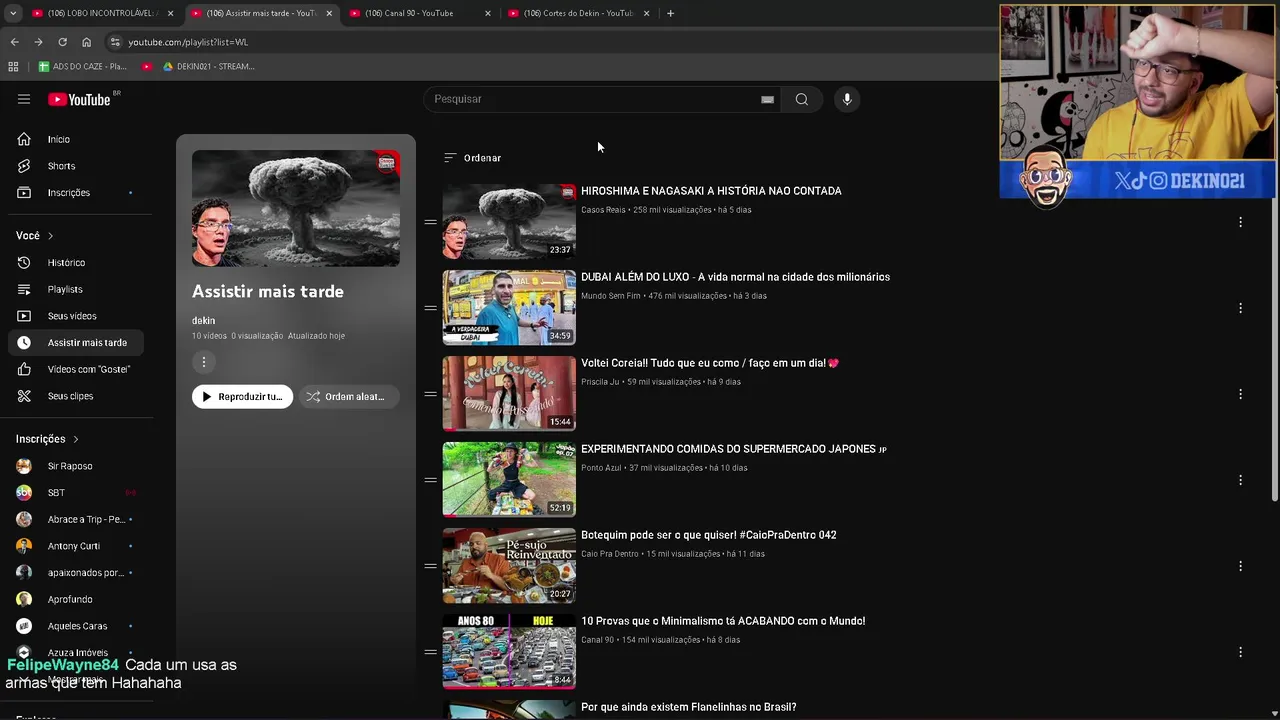
Task: Open DEKIN021 - STREAM bookmark
Action: pos(208,67)
